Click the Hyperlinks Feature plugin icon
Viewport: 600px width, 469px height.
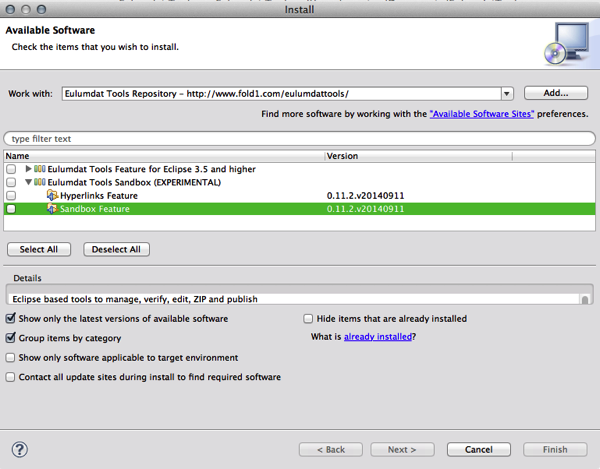coord(52,195)
